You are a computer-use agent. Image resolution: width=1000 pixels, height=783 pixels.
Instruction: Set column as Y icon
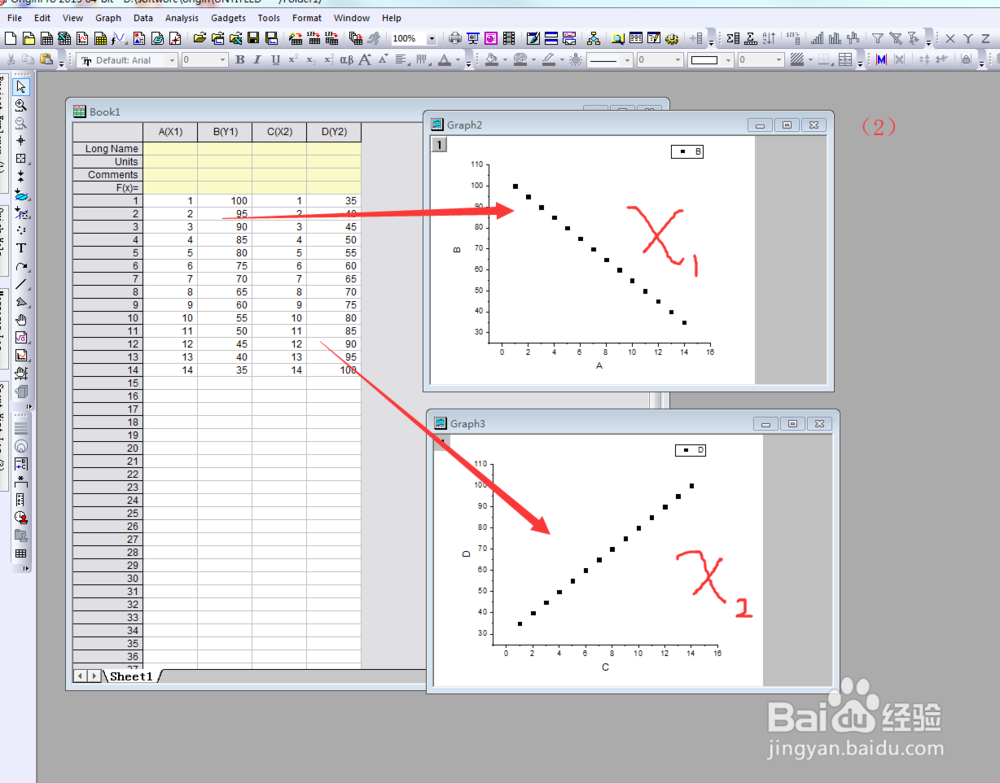[x=968, y=39]
